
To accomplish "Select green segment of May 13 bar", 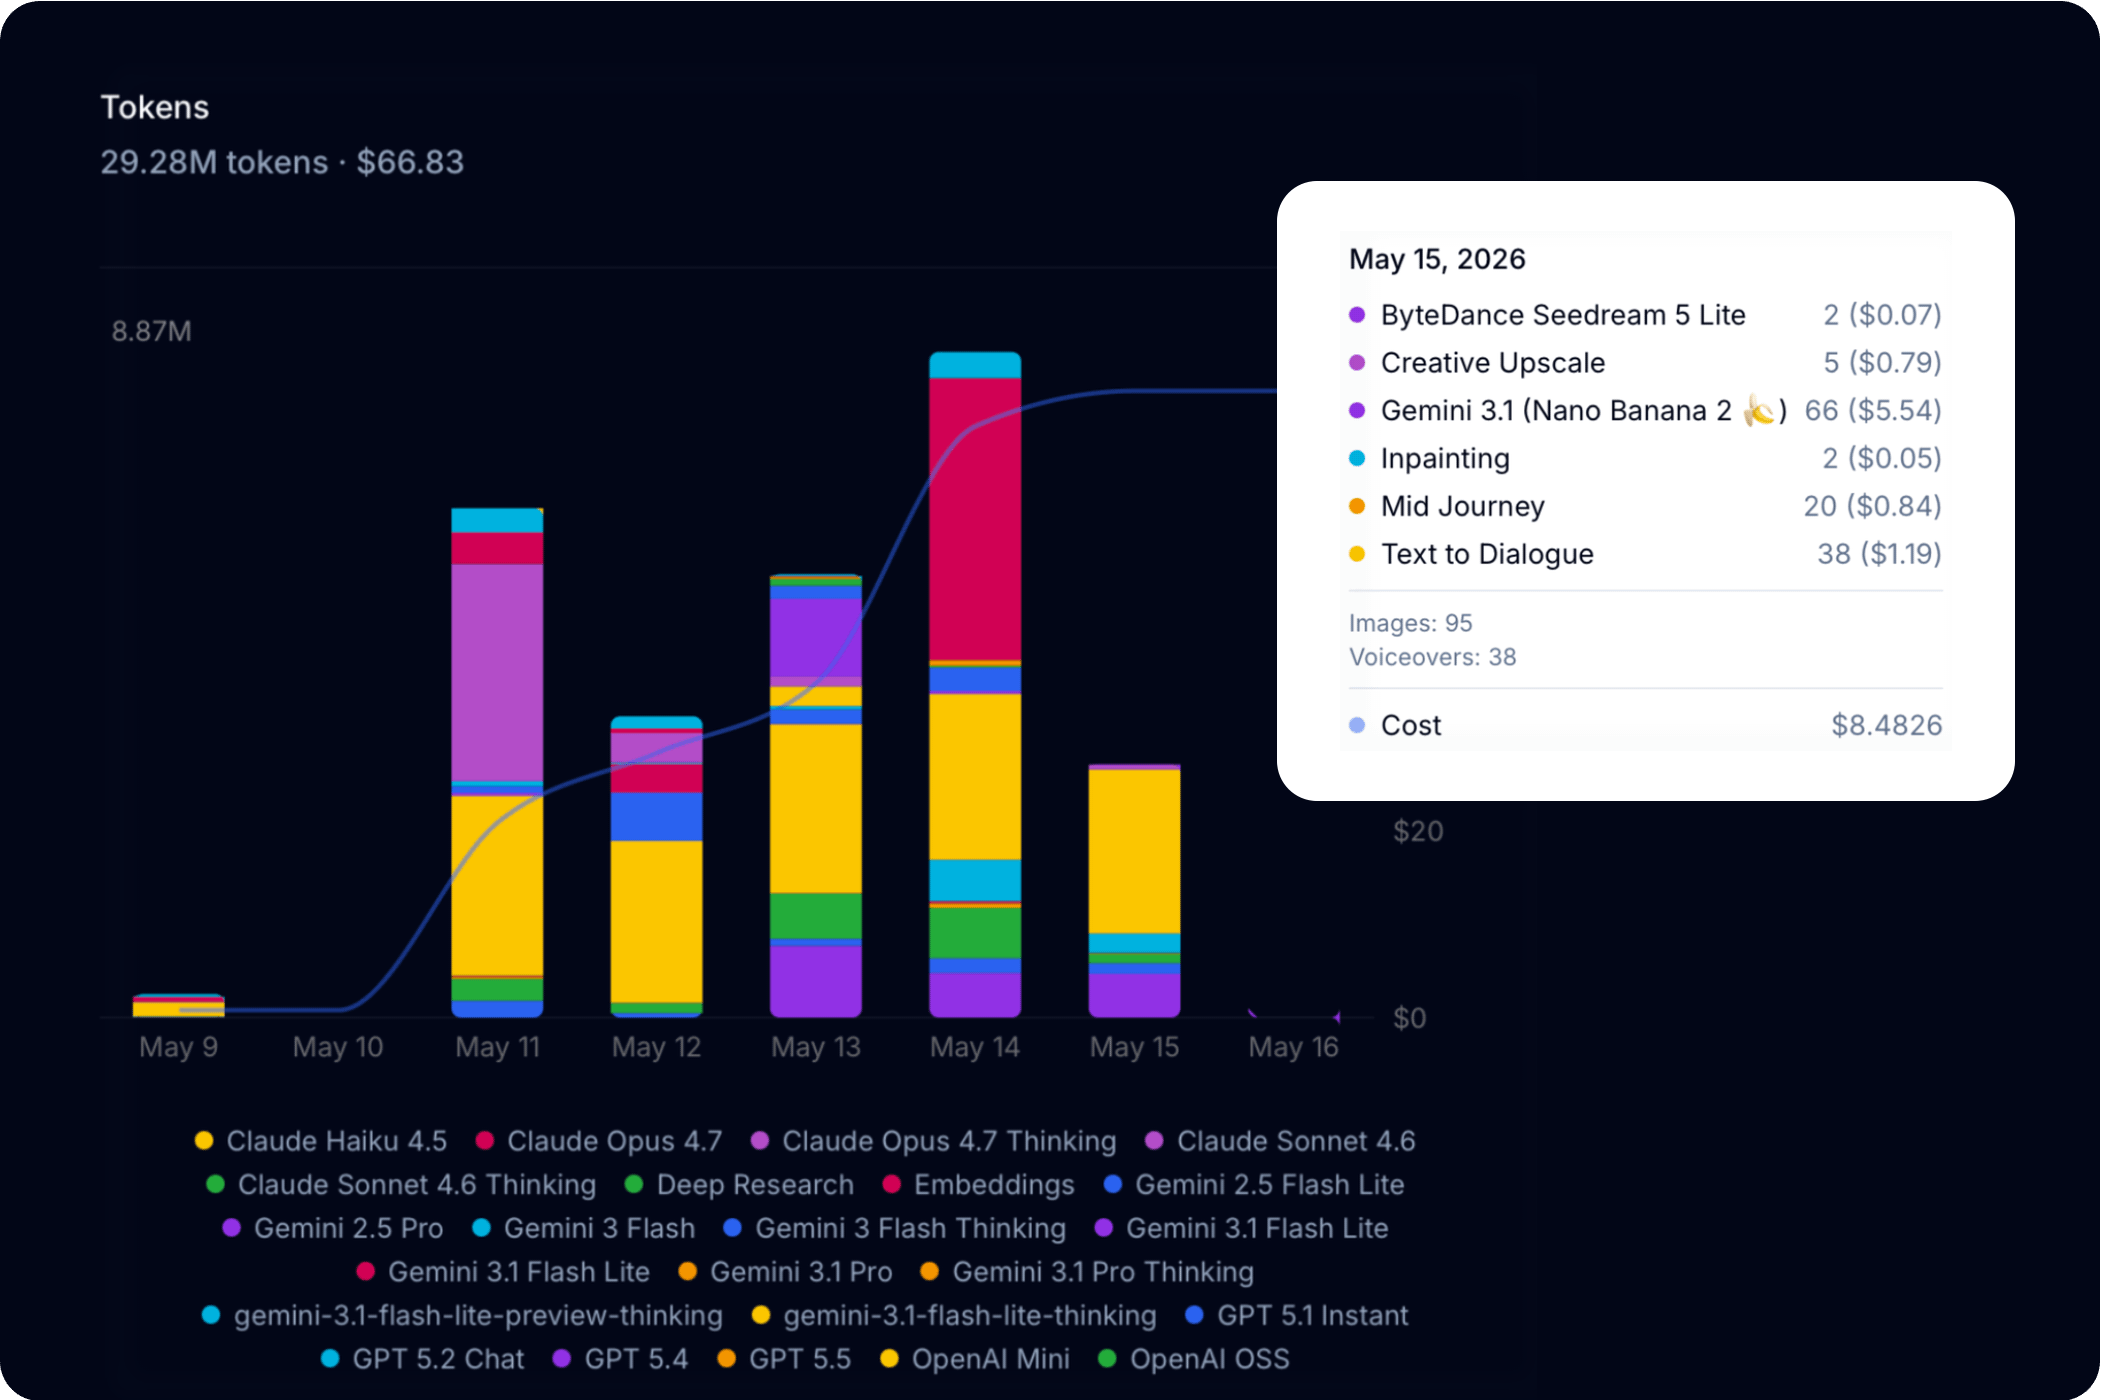I will tap(816, 916).
